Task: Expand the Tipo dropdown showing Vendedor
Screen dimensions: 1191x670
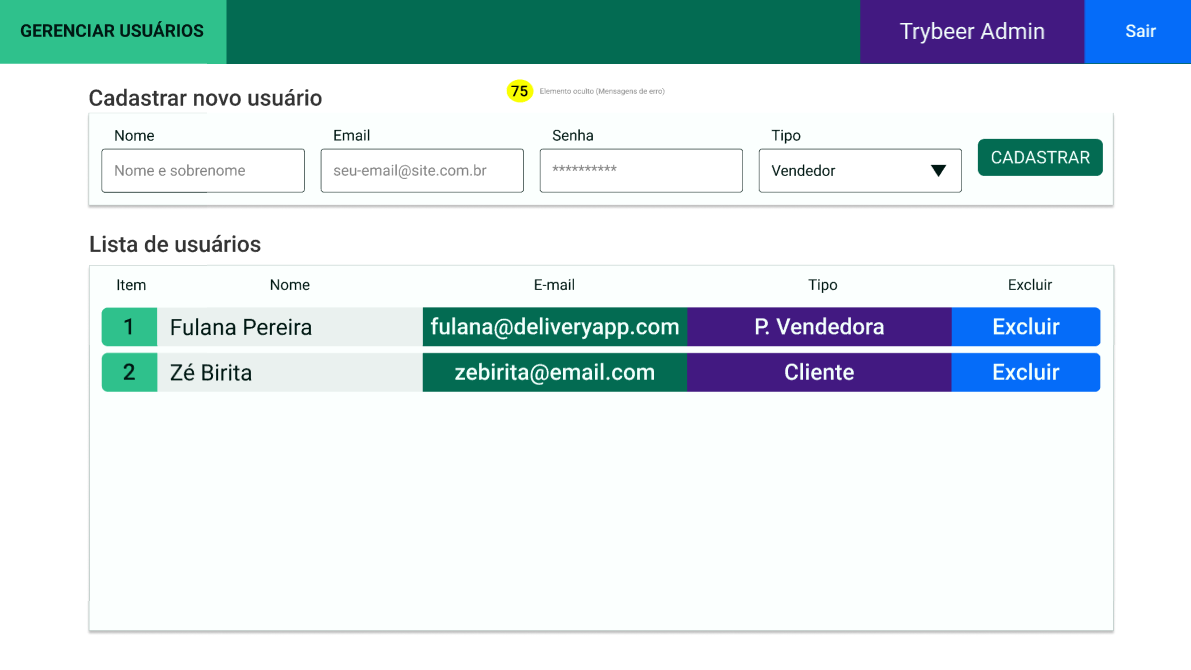Action: 860,171
